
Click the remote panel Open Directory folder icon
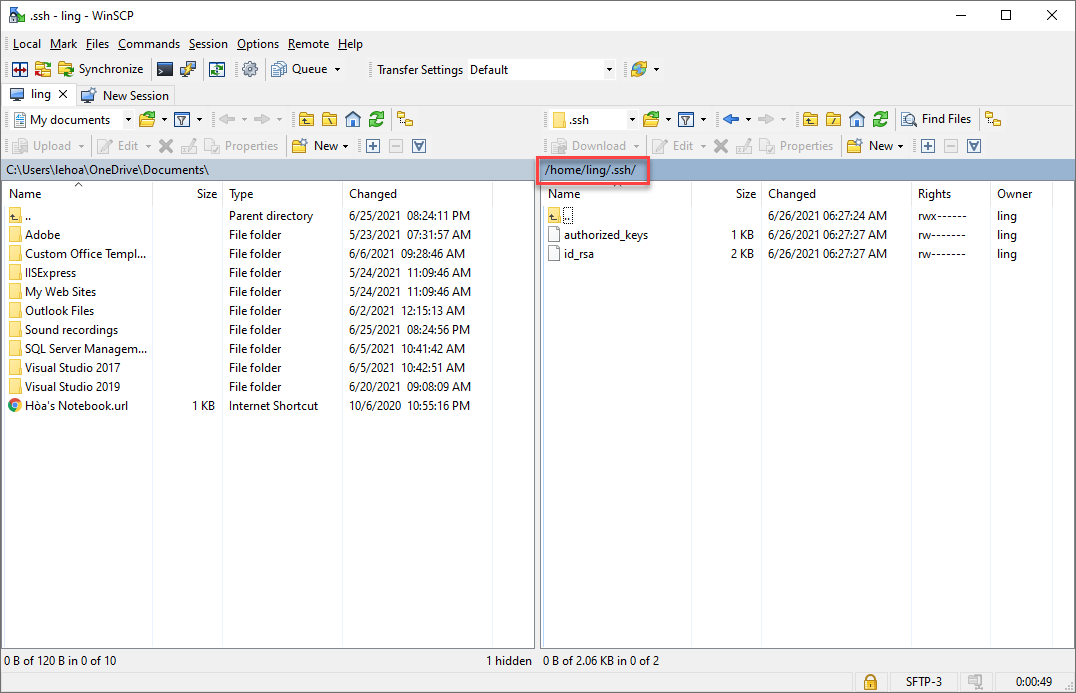pyautogui.click(x=651, y=119)
